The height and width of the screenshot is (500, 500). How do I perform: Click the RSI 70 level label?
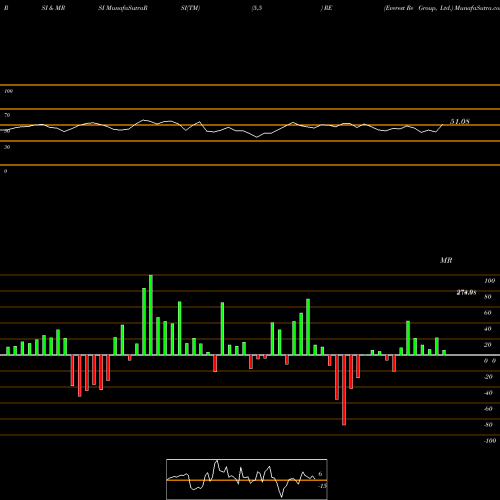[x=7, y=115]
